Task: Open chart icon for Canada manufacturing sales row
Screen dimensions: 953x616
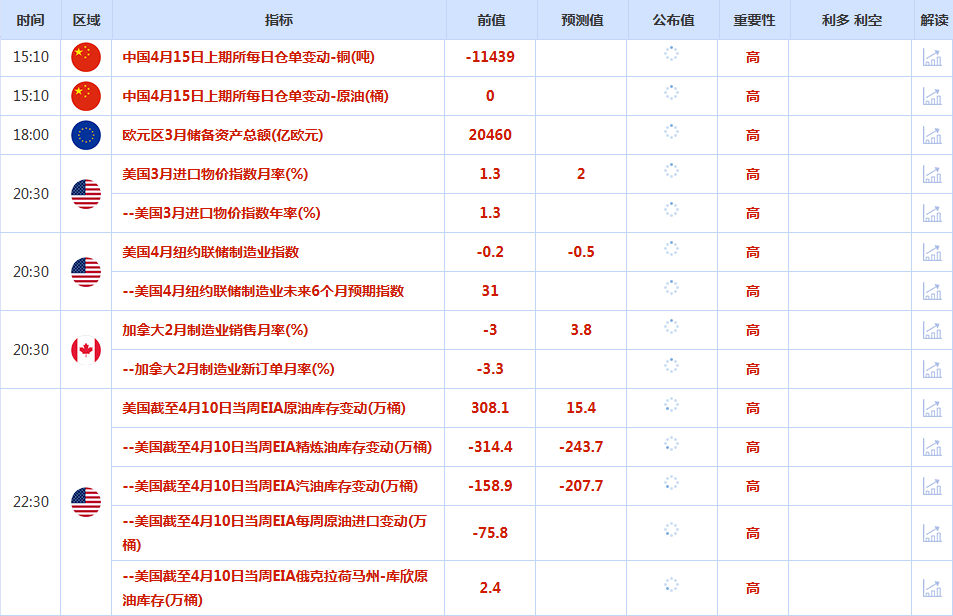Action: [932, 331]
